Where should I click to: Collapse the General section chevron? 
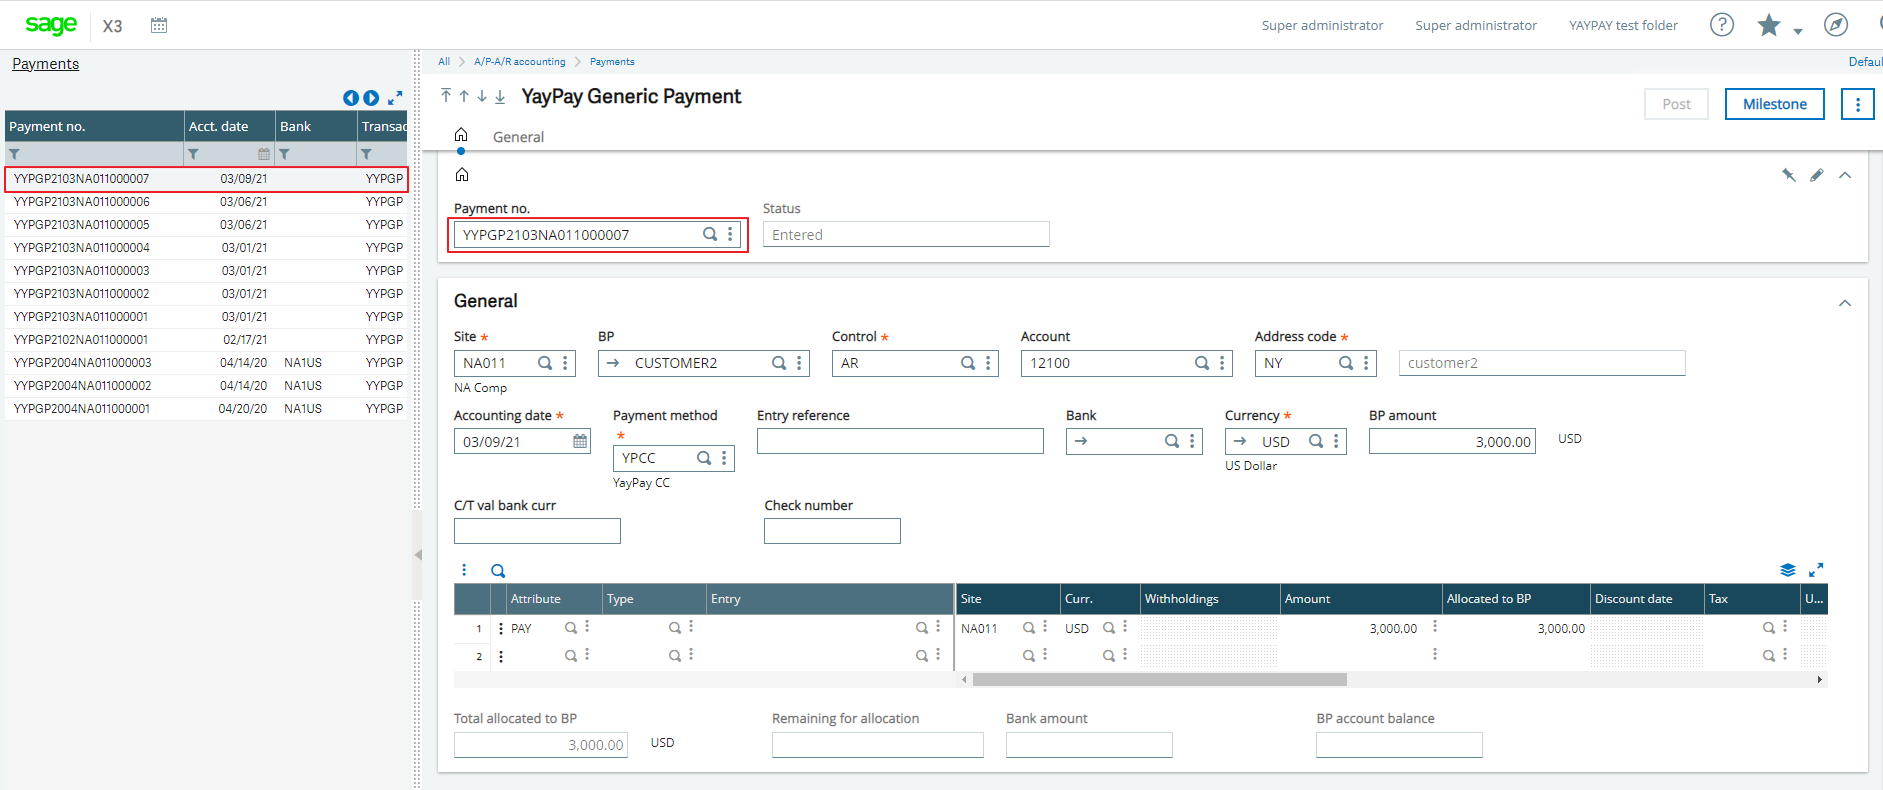click(x=1845, y=303)
